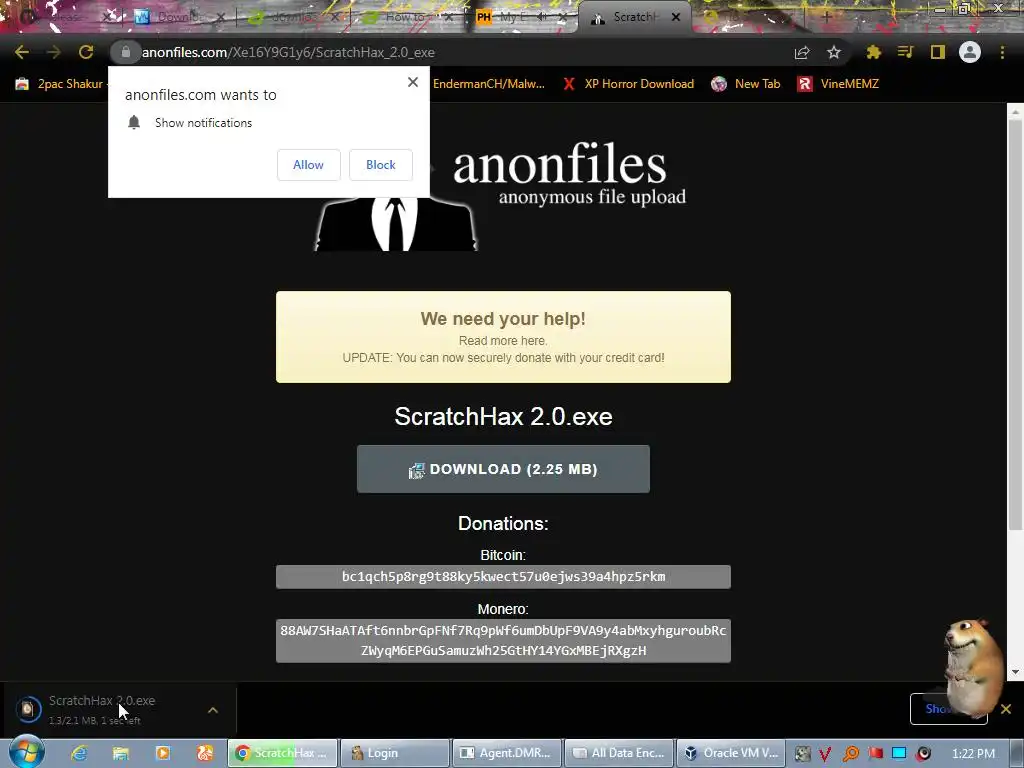Close the Scratch tab
Screen dimensions: 1024x768
point(676,17)
